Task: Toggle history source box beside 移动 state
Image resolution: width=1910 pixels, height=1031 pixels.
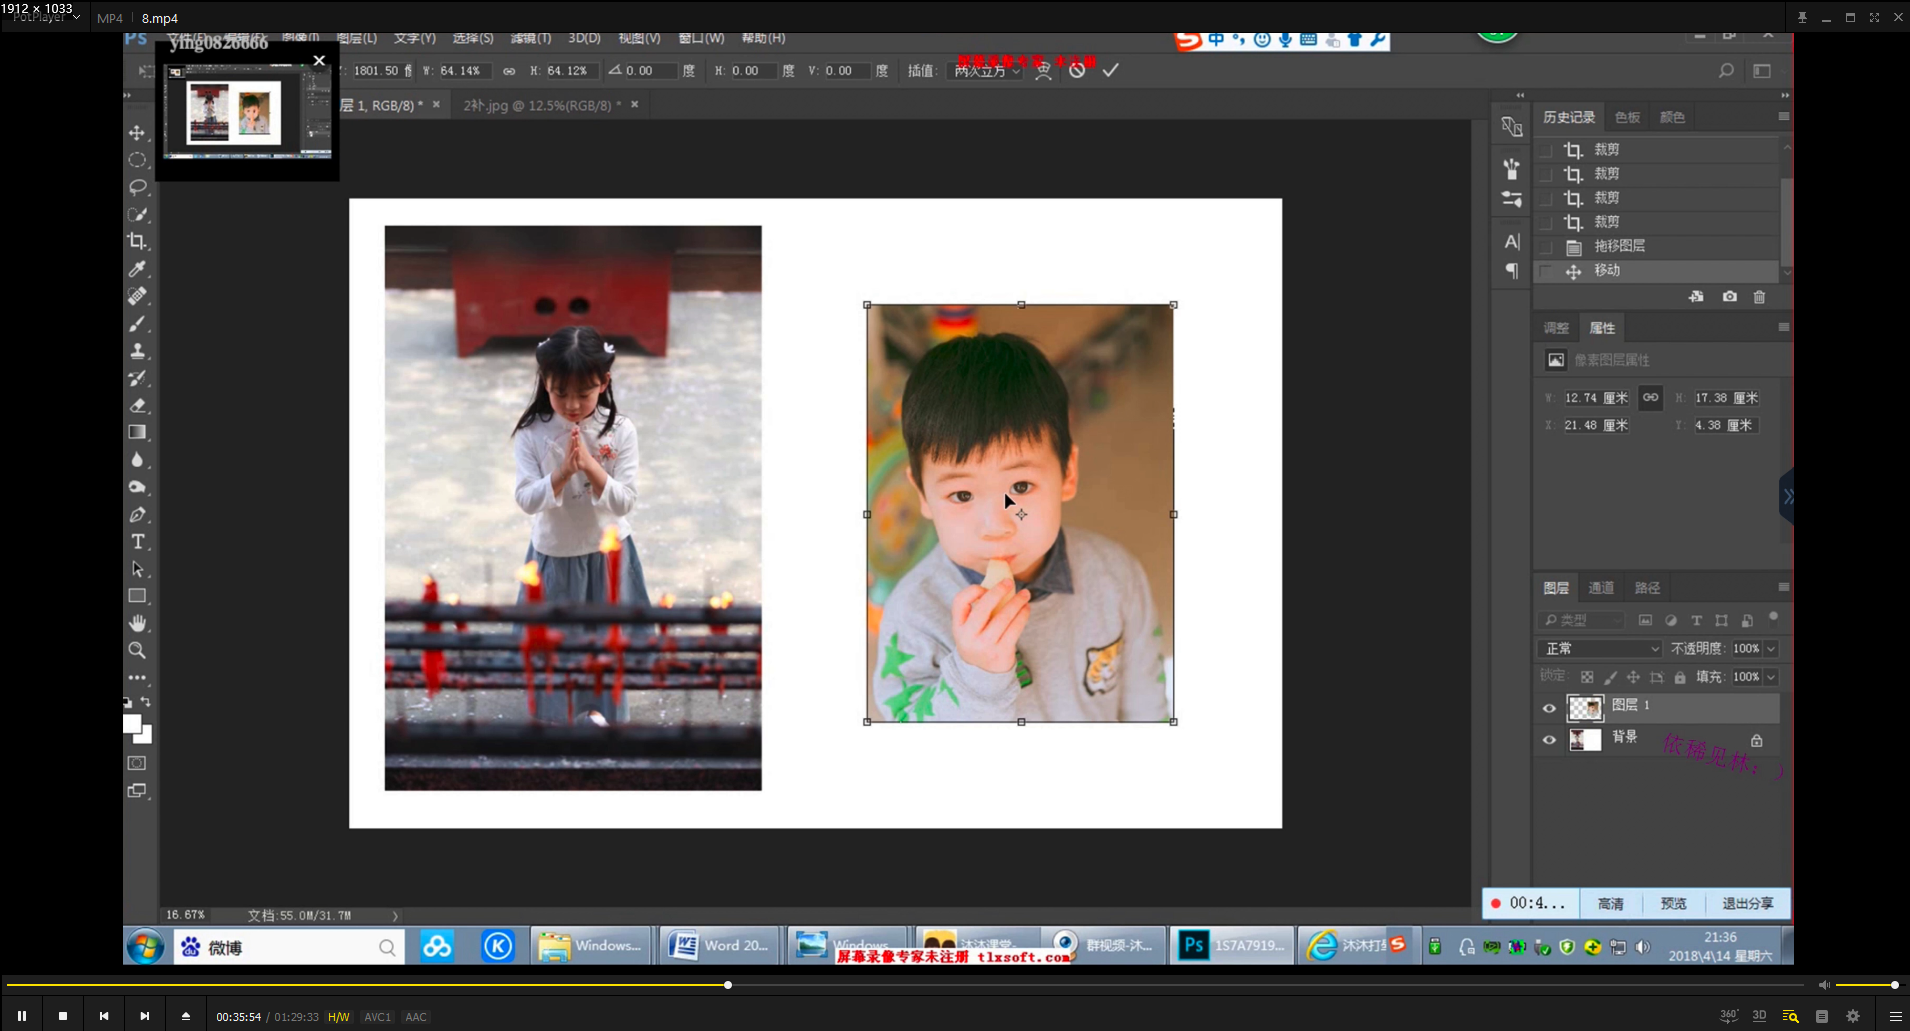Action: [1548, 271]
